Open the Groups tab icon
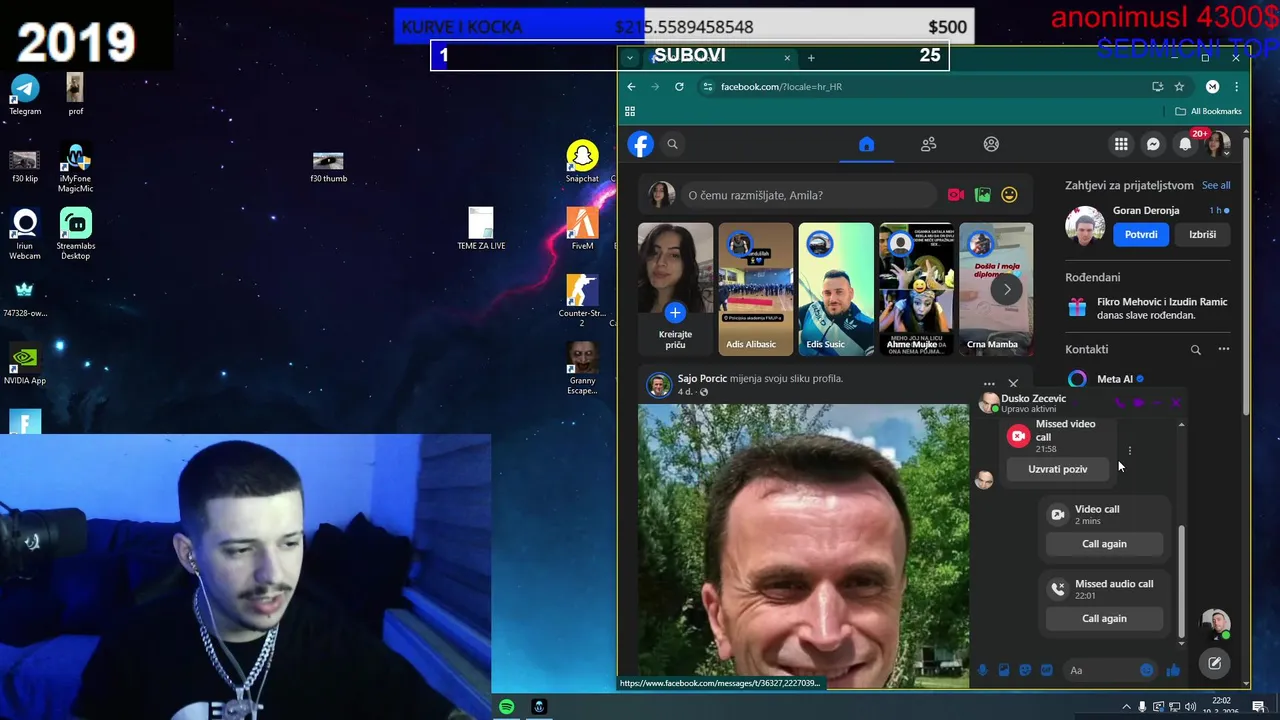This screenshot has width=1280, height=720. coord(991,144)
